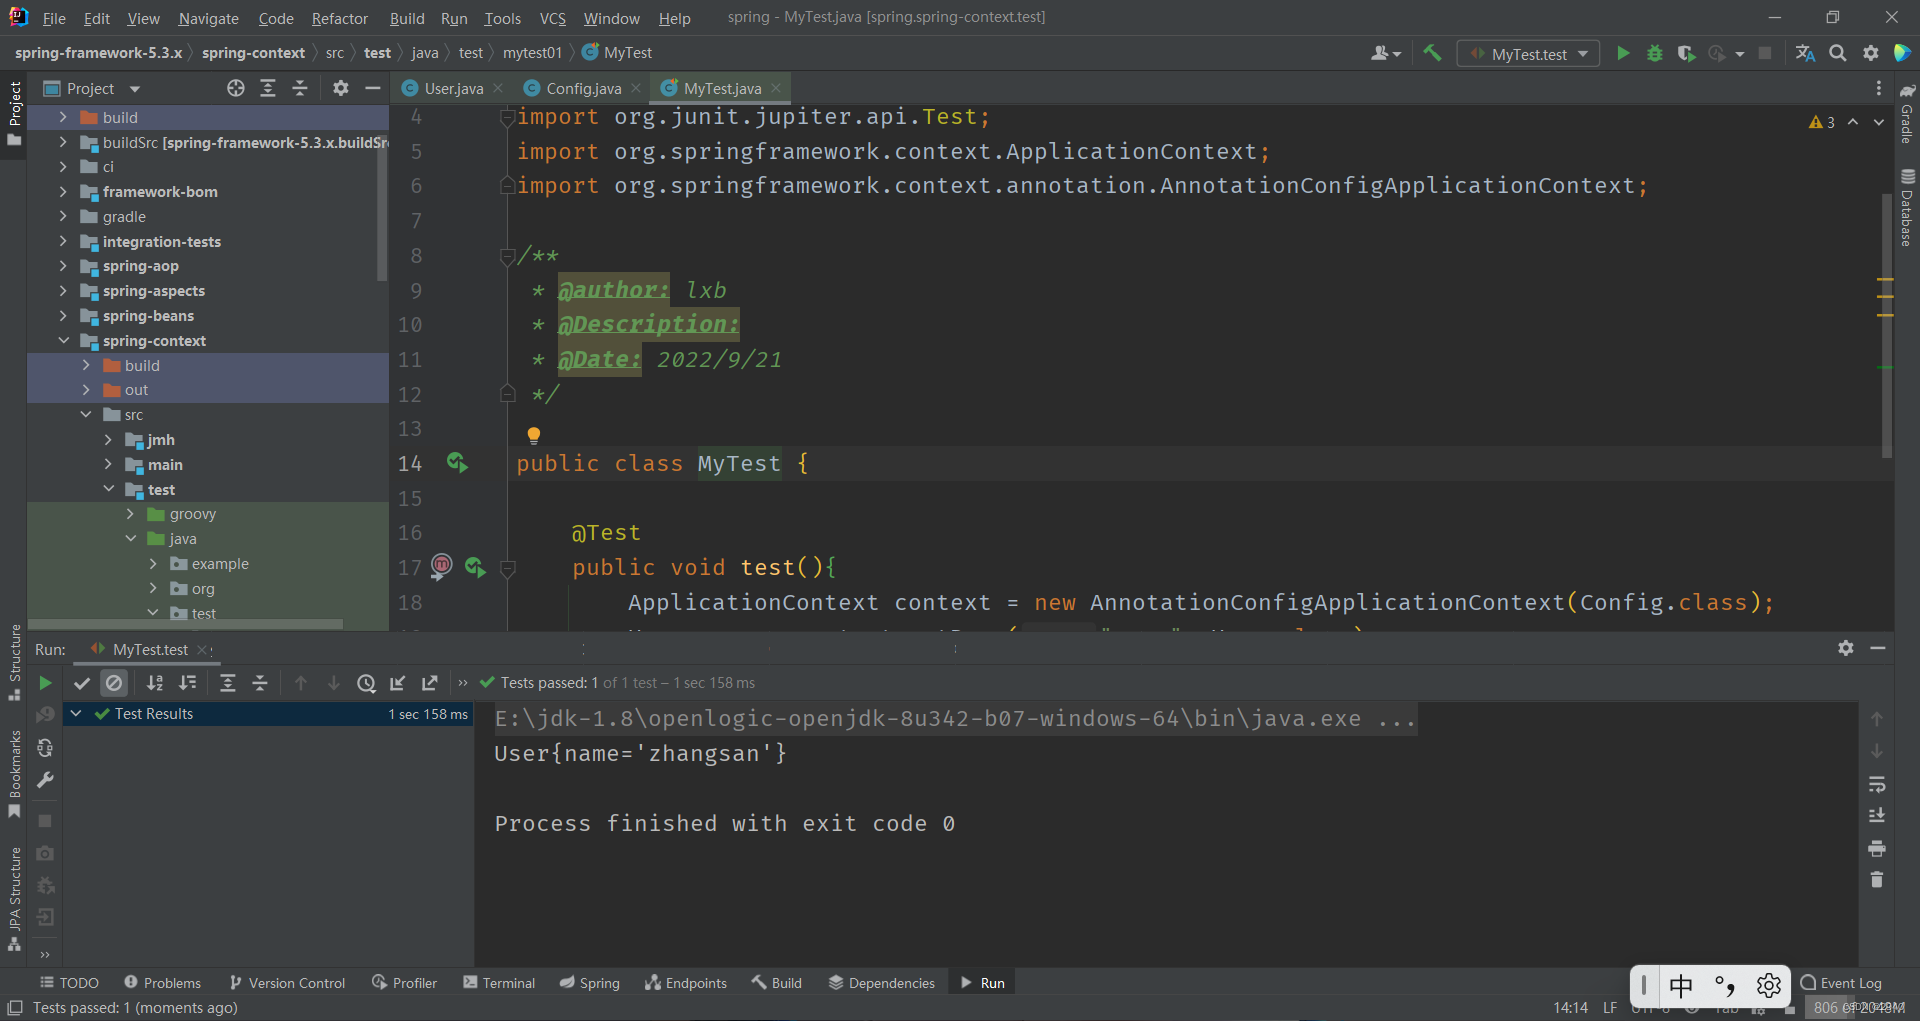The image size is (1920, 1021).
Task: Click the translate icon in the top toolbar
Action: 1805,53
